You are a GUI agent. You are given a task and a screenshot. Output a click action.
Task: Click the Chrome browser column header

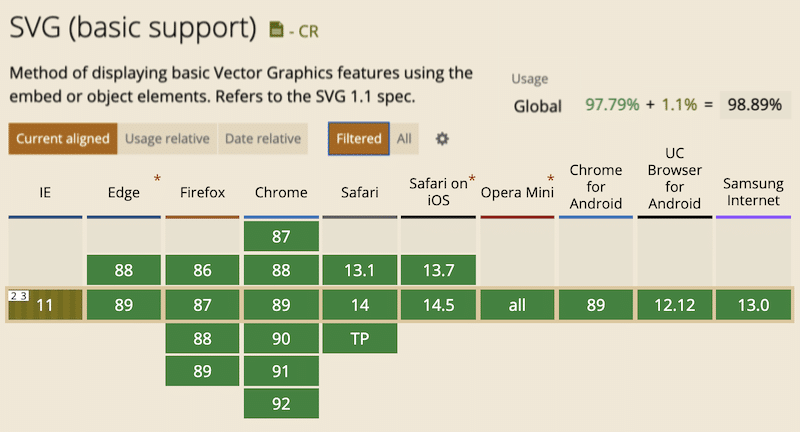pyautogui.click(x=281, y=192)
